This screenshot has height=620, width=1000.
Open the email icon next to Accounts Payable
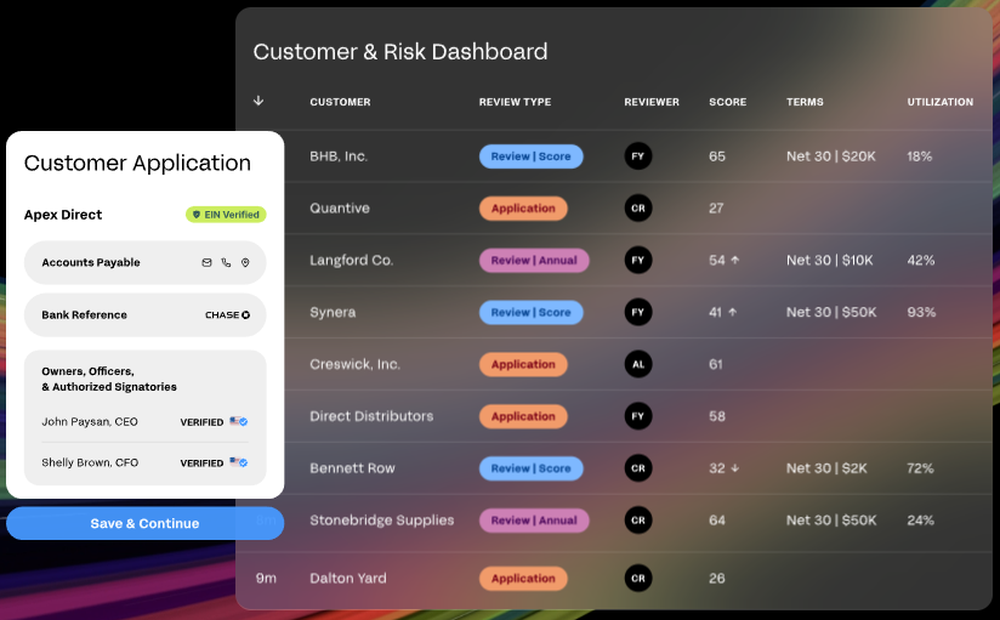tap(207, 262)
